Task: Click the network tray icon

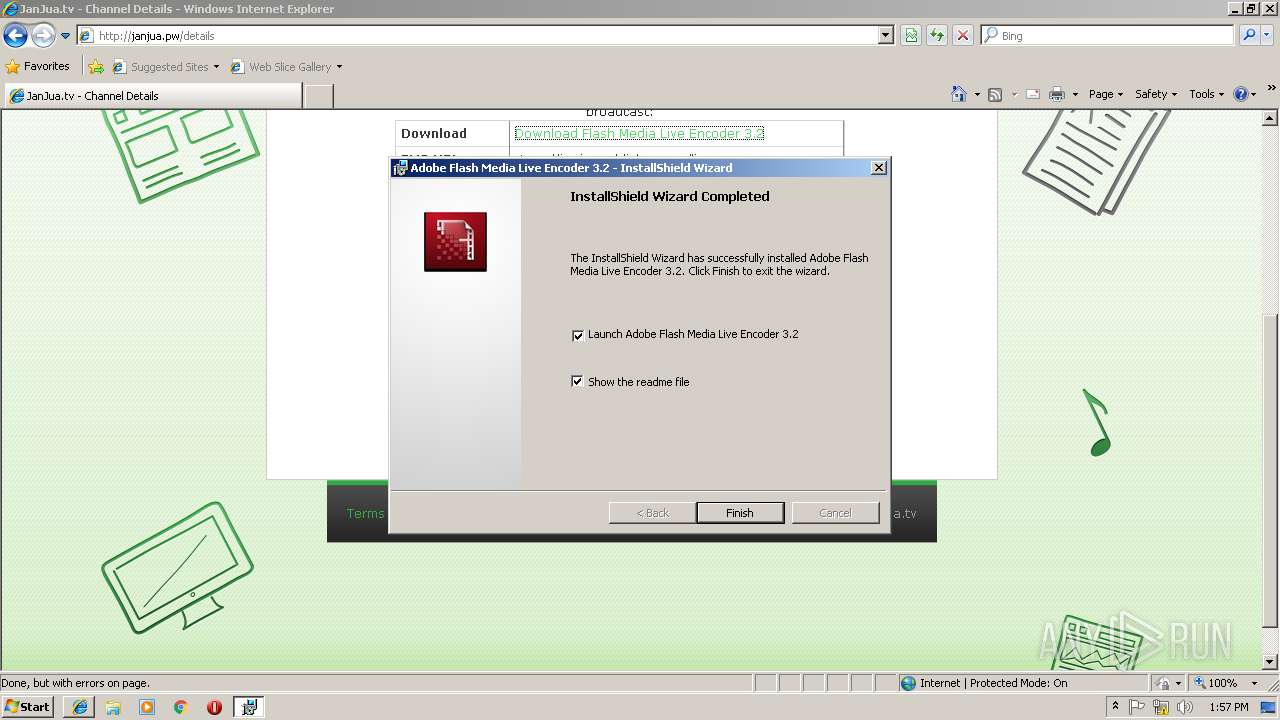Action: [x=1161, y=707]
